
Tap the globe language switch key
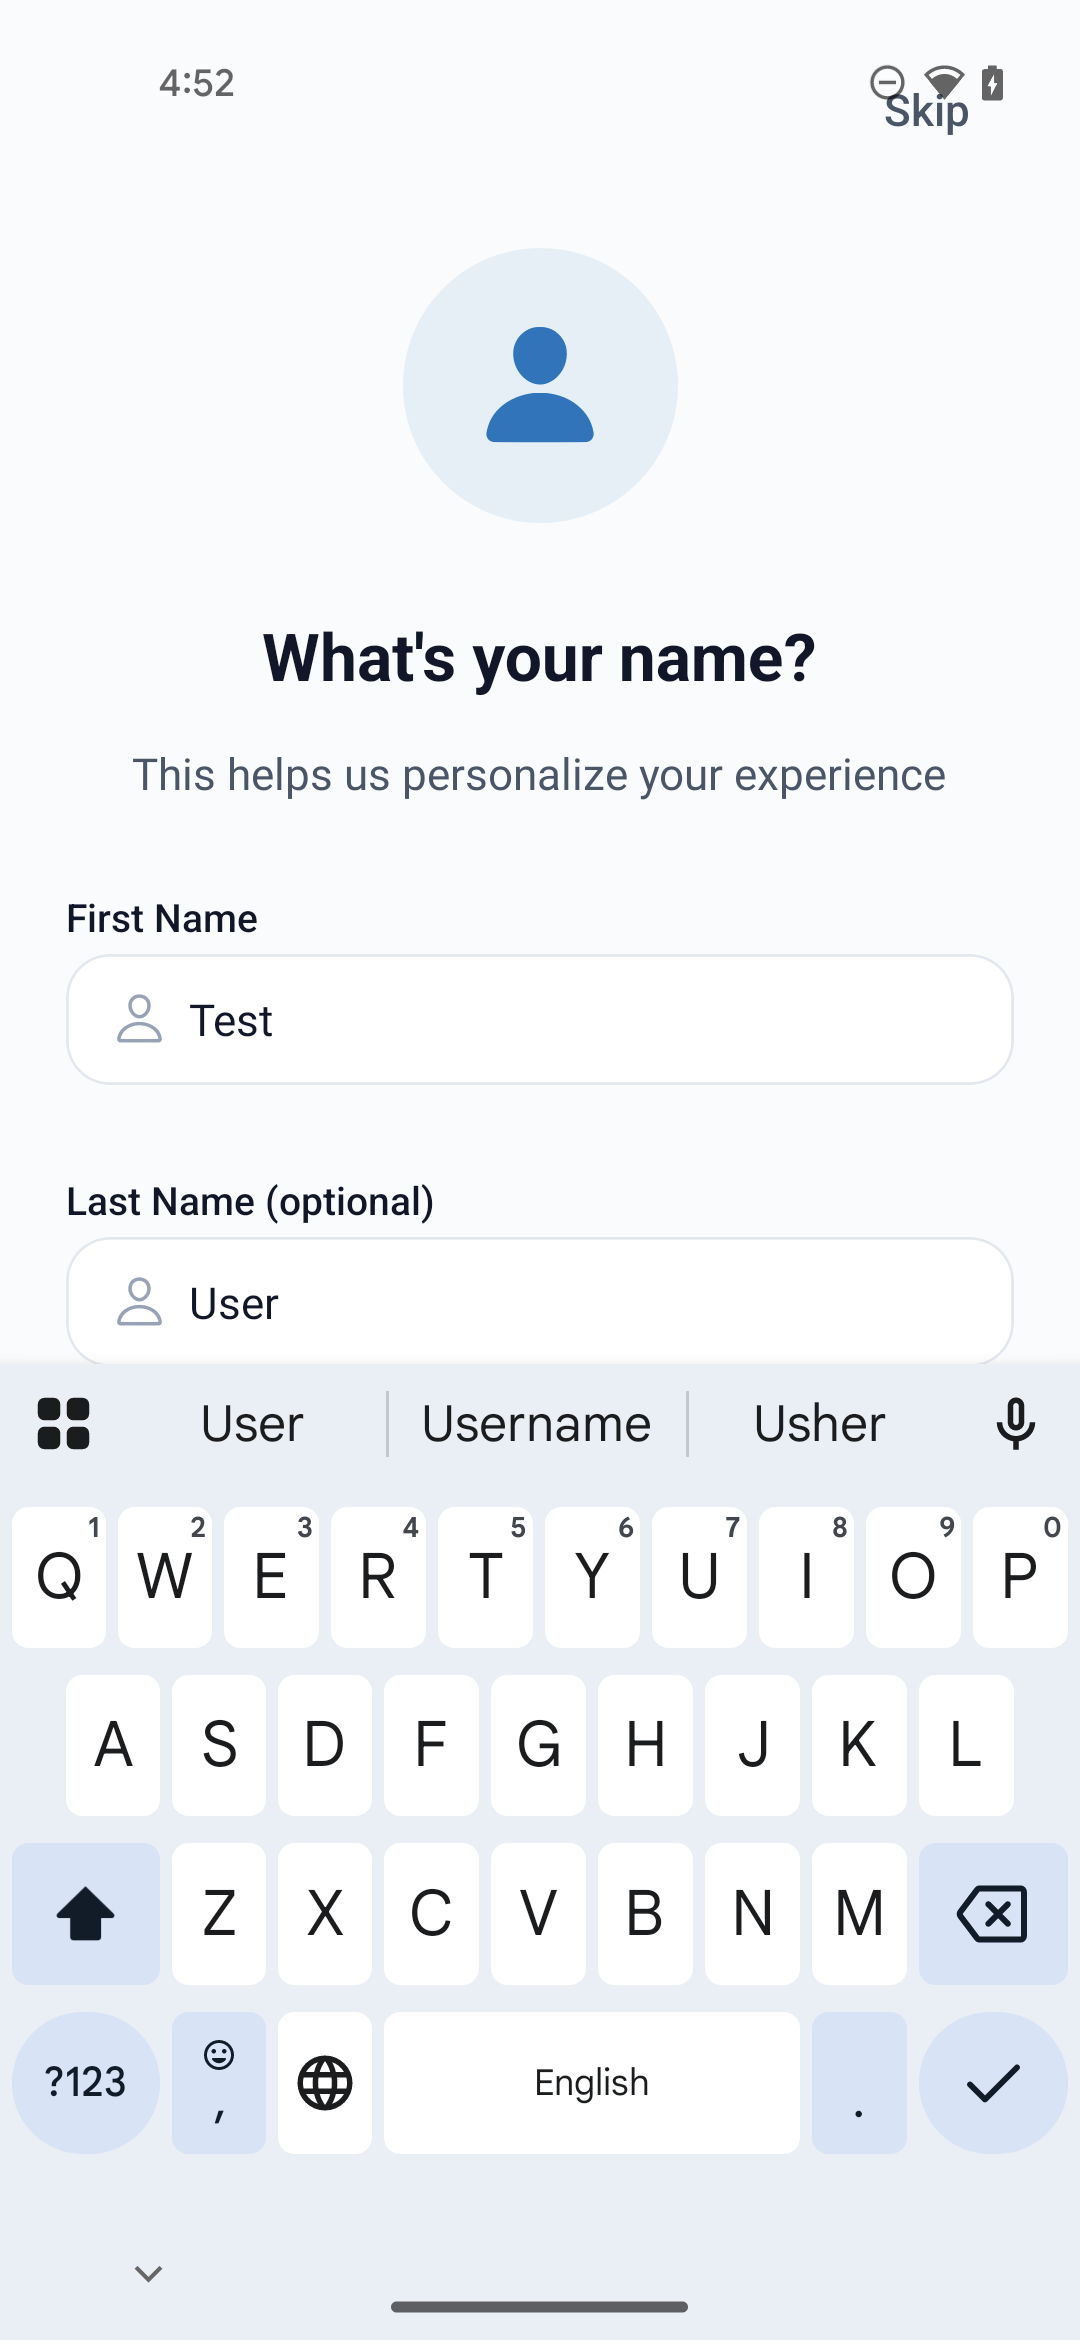pyautogui.click(x=325, y=2083)
